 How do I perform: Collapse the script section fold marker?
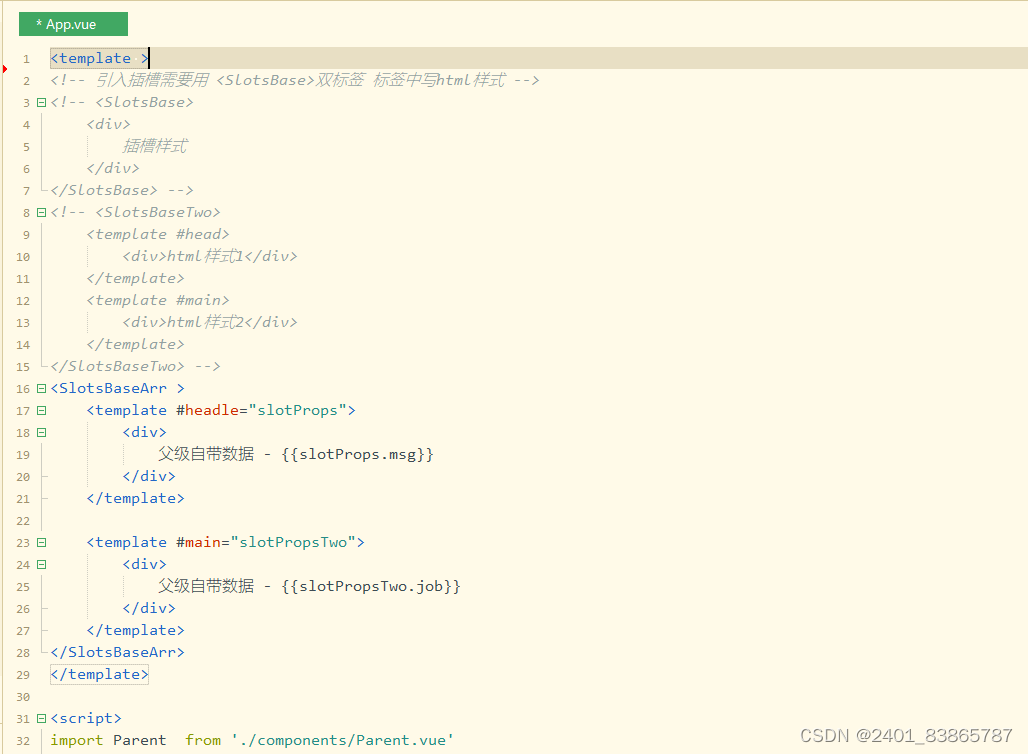pyautogui.click(x=40, y=717)
